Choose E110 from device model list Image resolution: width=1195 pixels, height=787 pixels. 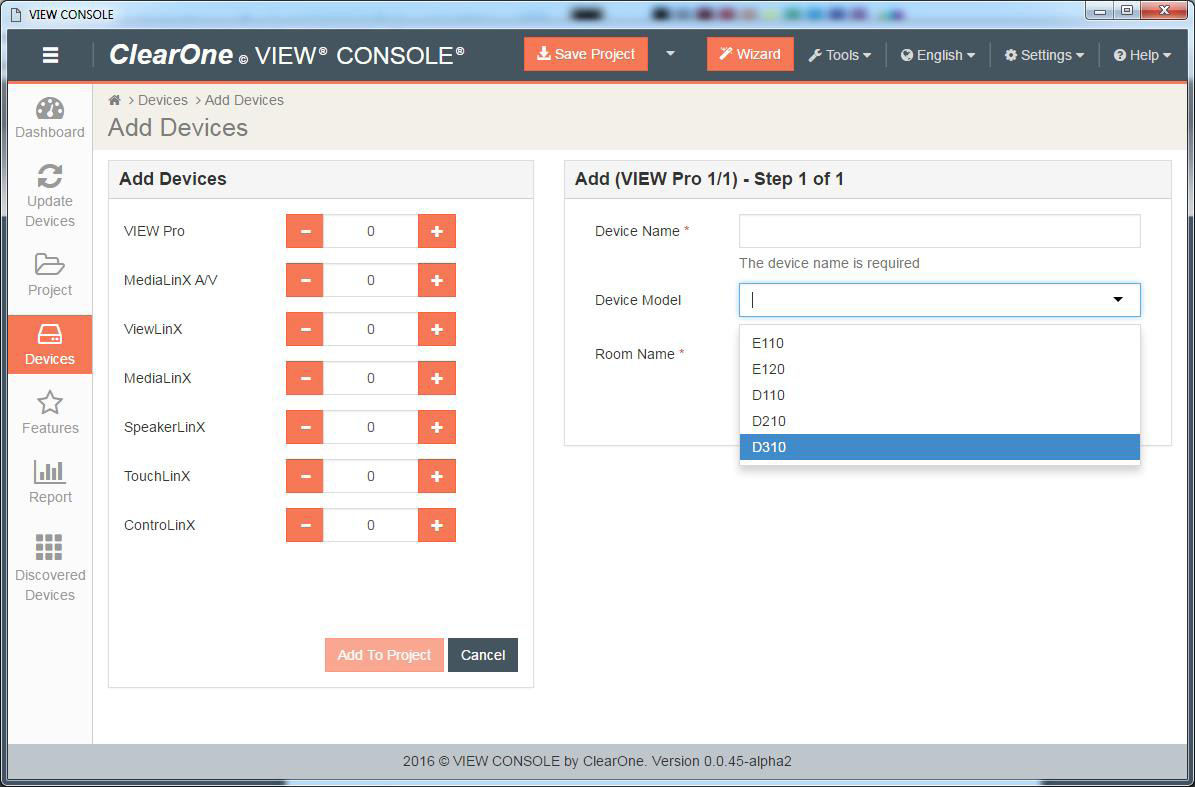pos(940,343)
